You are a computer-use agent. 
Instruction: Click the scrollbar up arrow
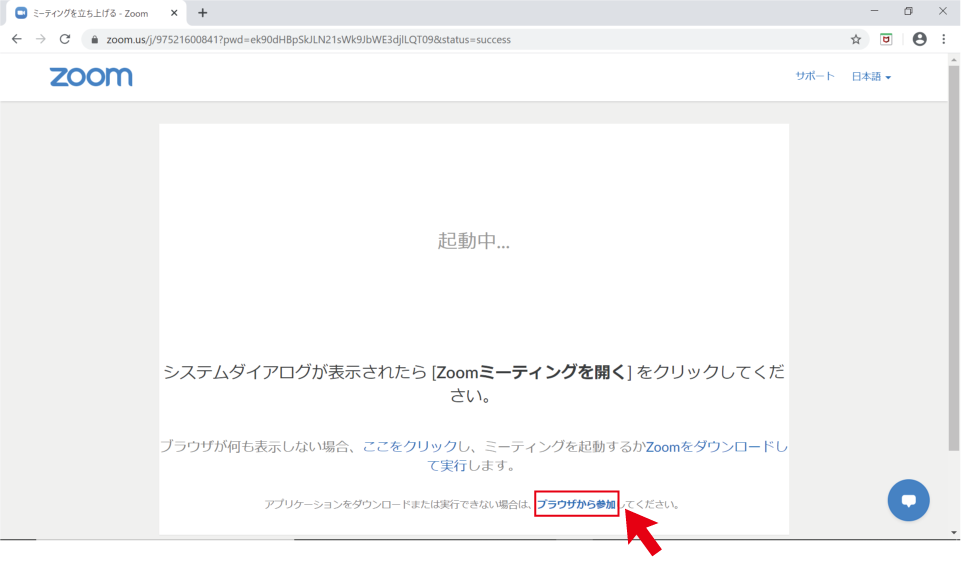click(953, 59)
